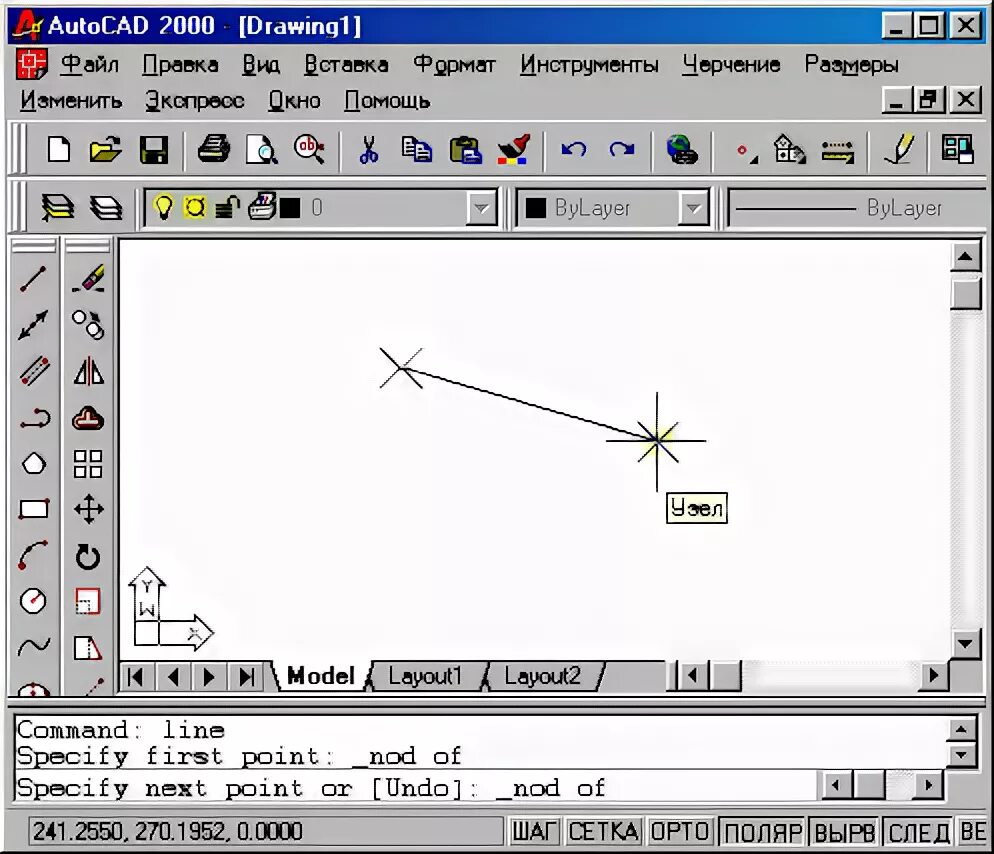Select the Move tool
Image resolution: width=994 pixels, height=854 pixels.
(x=89, y=509)
